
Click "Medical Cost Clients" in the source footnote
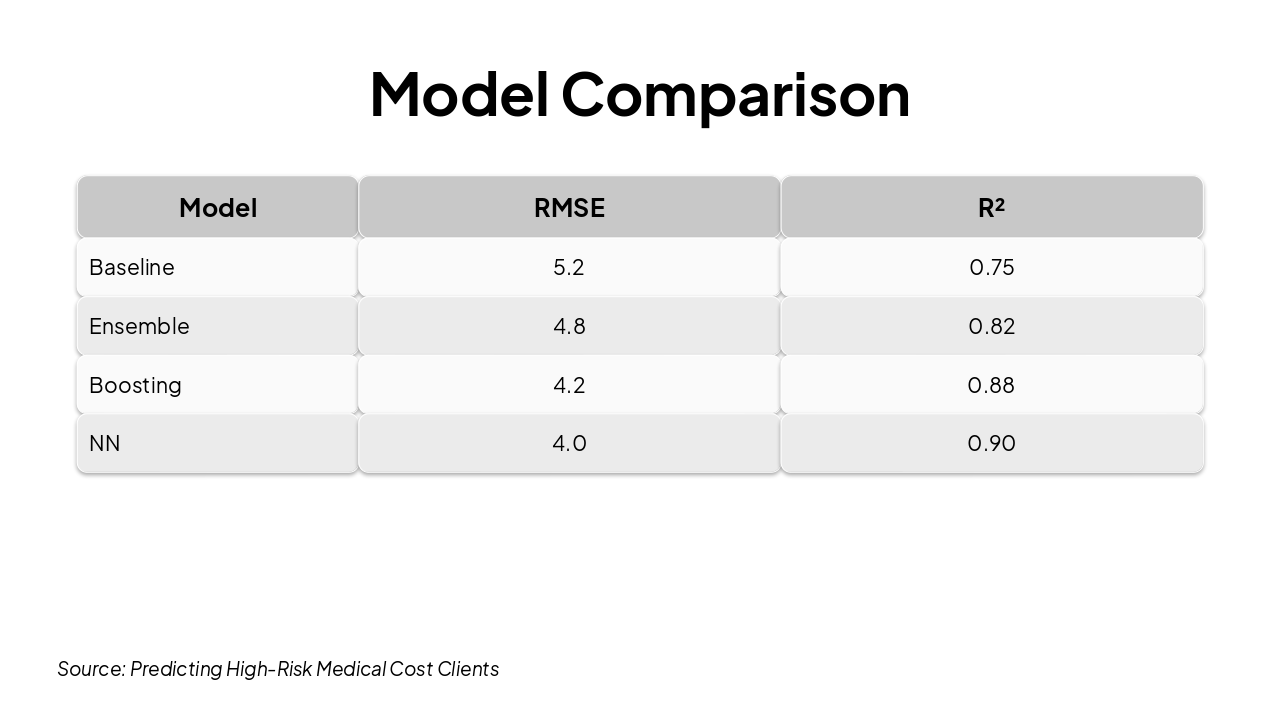[x=407, y=669]
